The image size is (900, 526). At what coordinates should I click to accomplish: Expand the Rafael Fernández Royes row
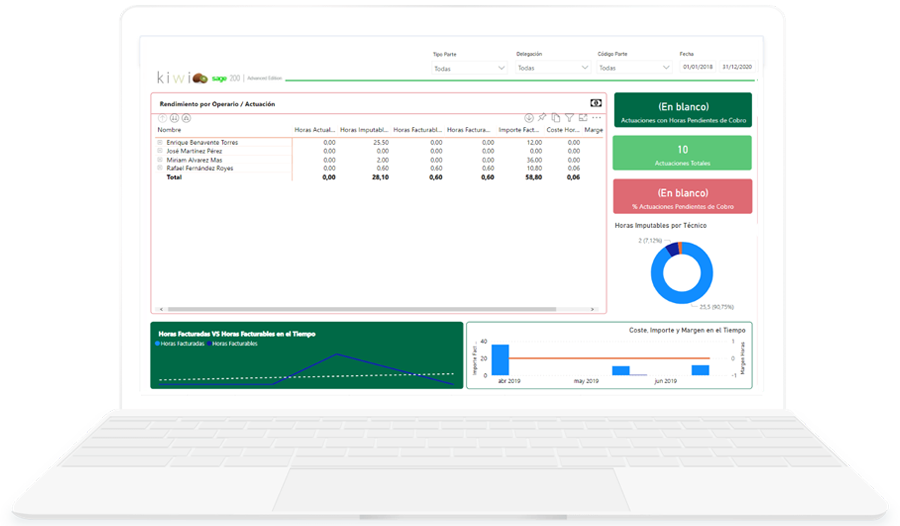click(160, 168)
